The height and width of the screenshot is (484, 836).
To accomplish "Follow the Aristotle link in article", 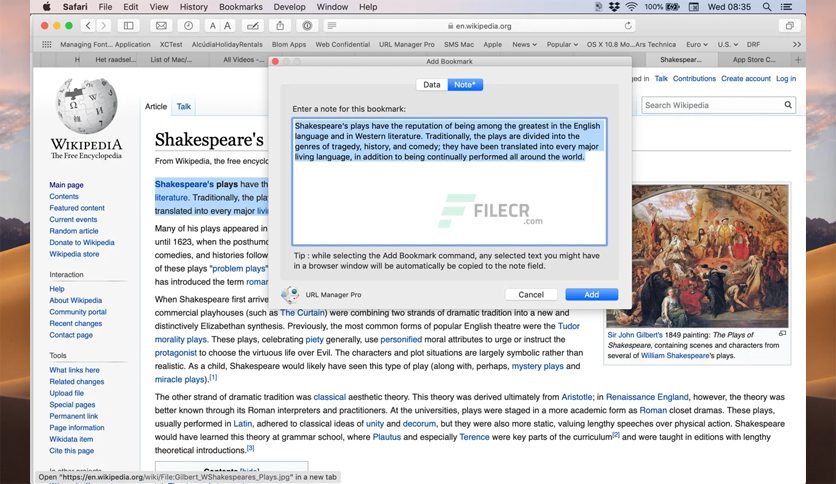I will 576,397.
